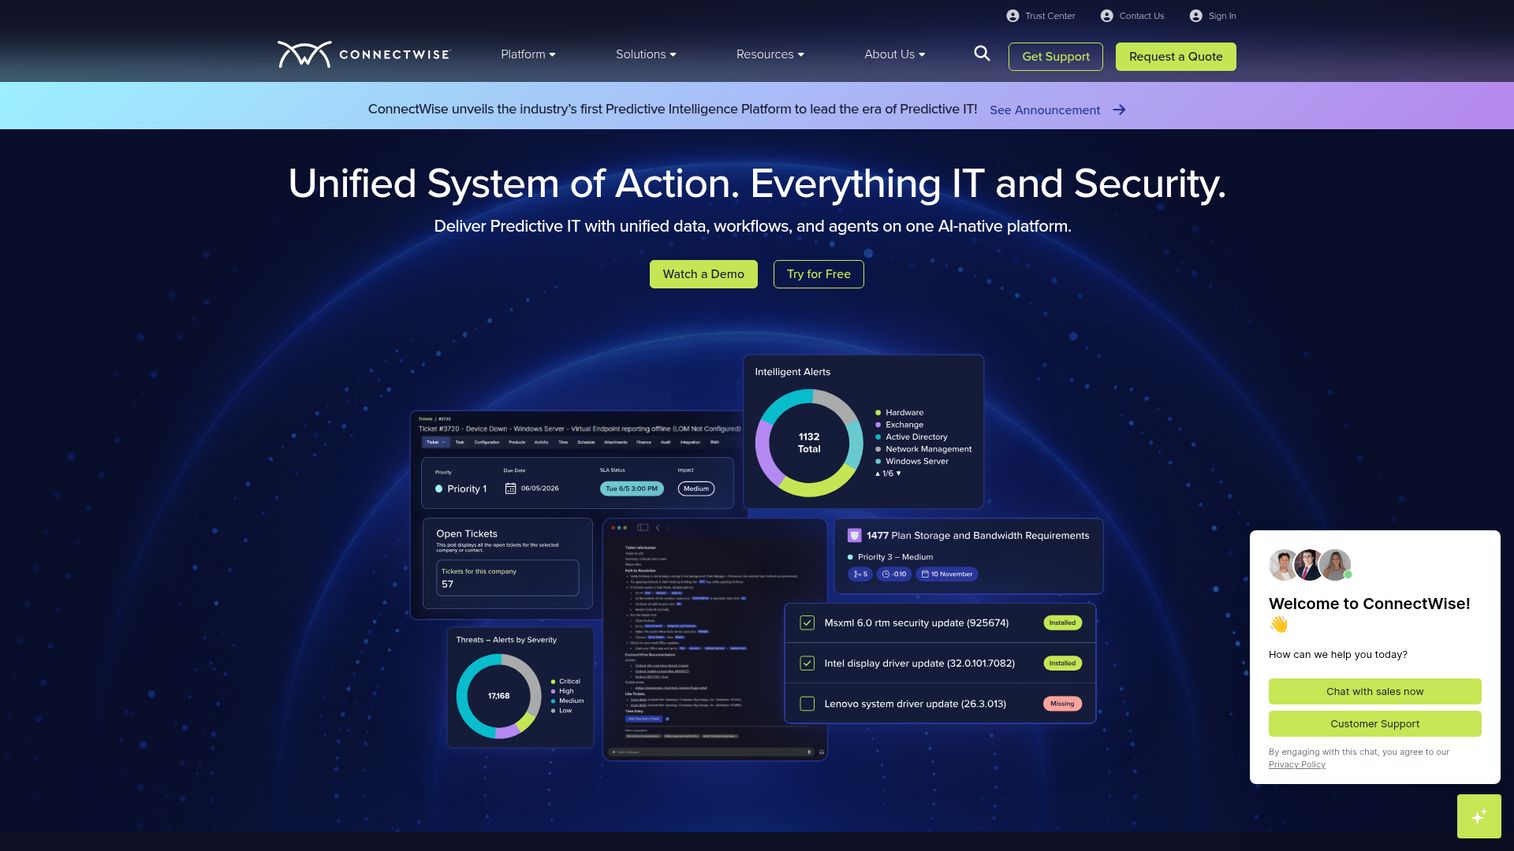Toggle the Msxml 6.0 rtm security update checkbox

(x=807, y=623)
